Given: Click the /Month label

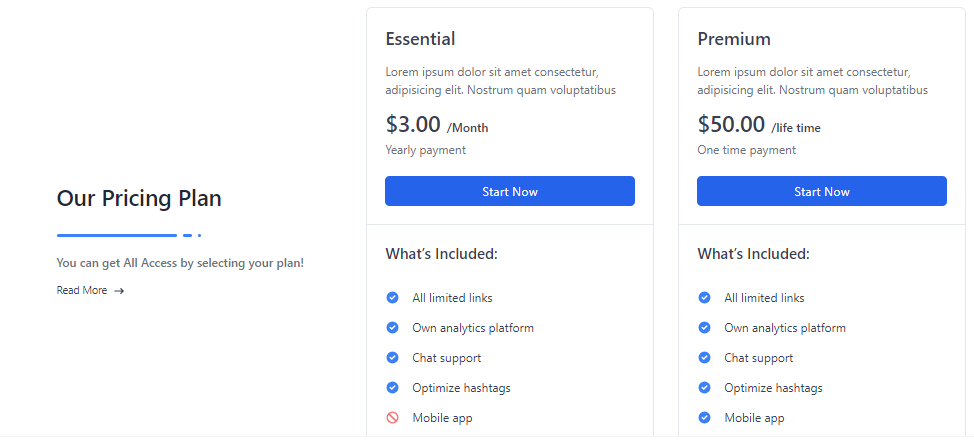Looking at the screenshot, I should [467, 128].
